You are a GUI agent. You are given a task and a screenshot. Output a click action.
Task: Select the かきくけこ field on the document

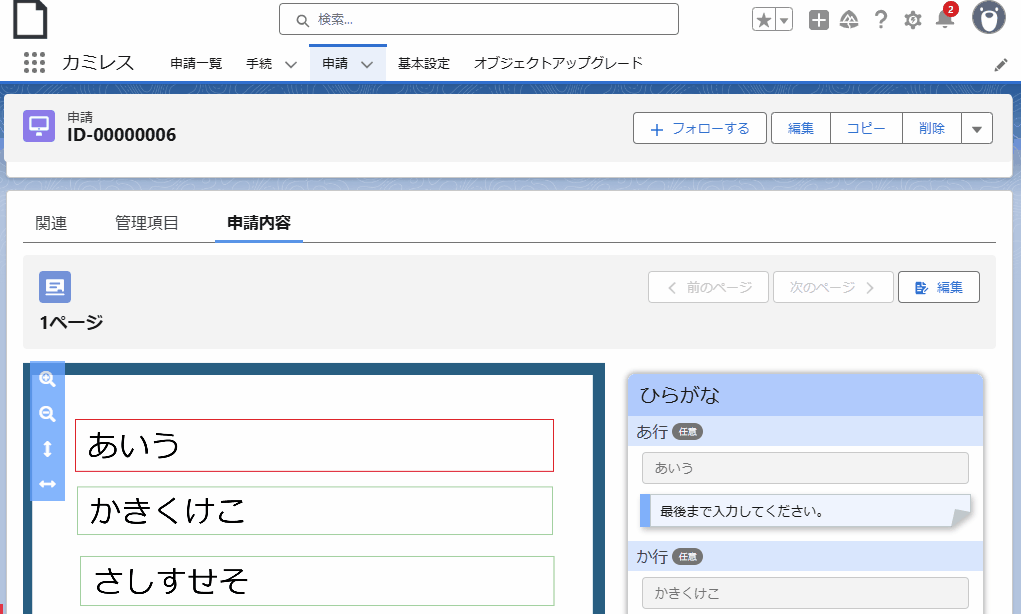pyautogui.click(x=315, y=510)
